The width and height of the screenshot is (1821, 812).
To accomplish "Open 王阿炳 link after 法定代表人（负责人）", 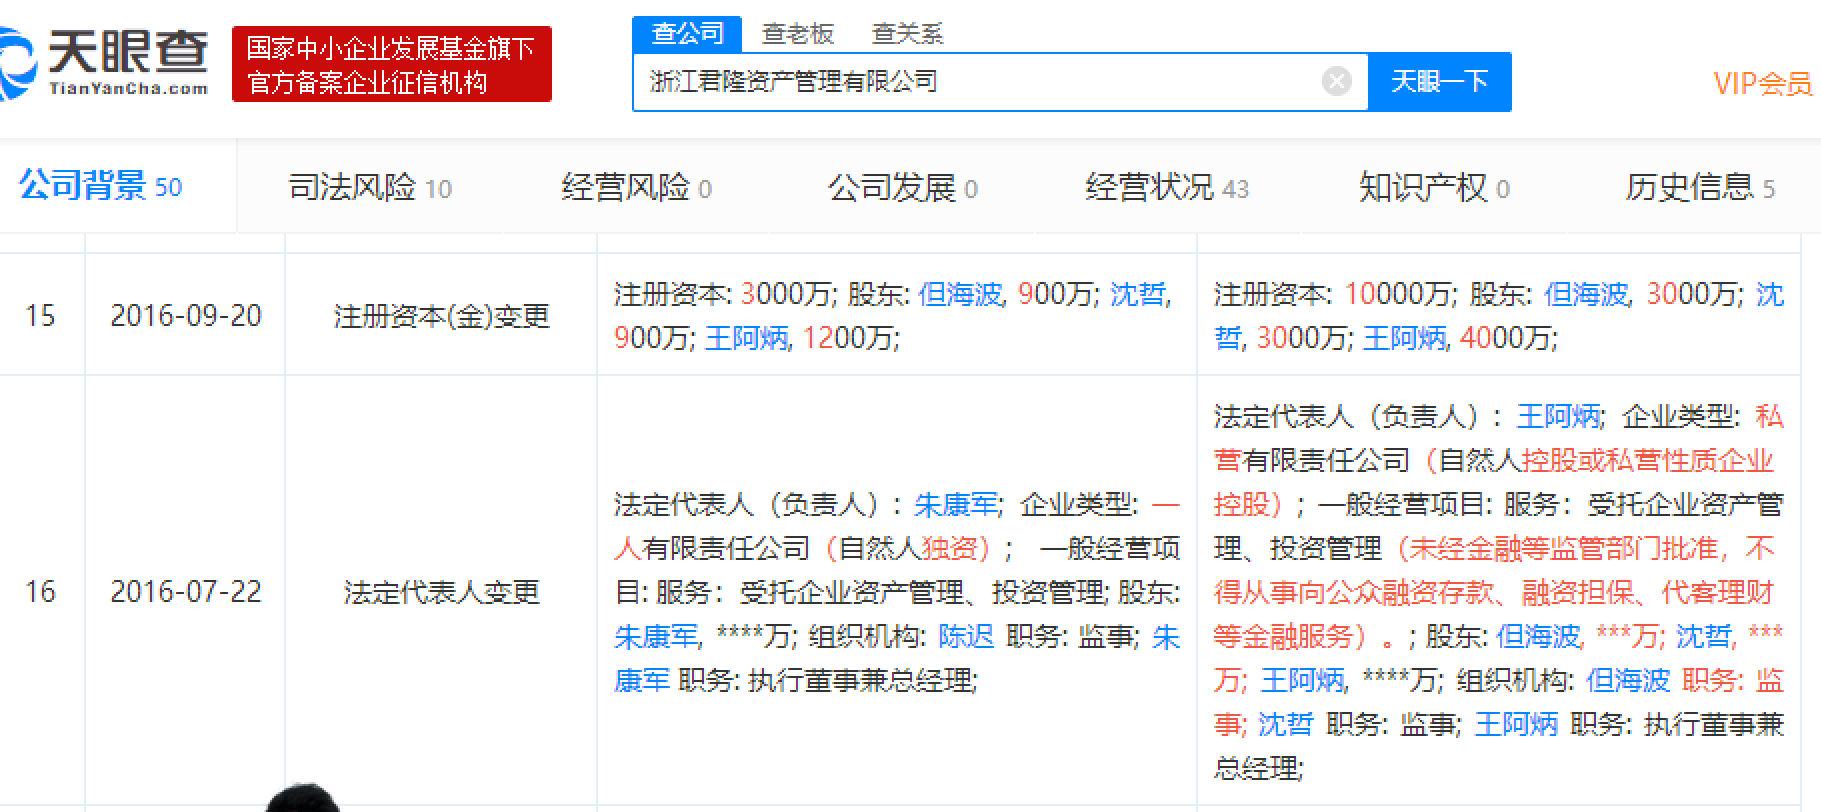I will [1558, 416].
